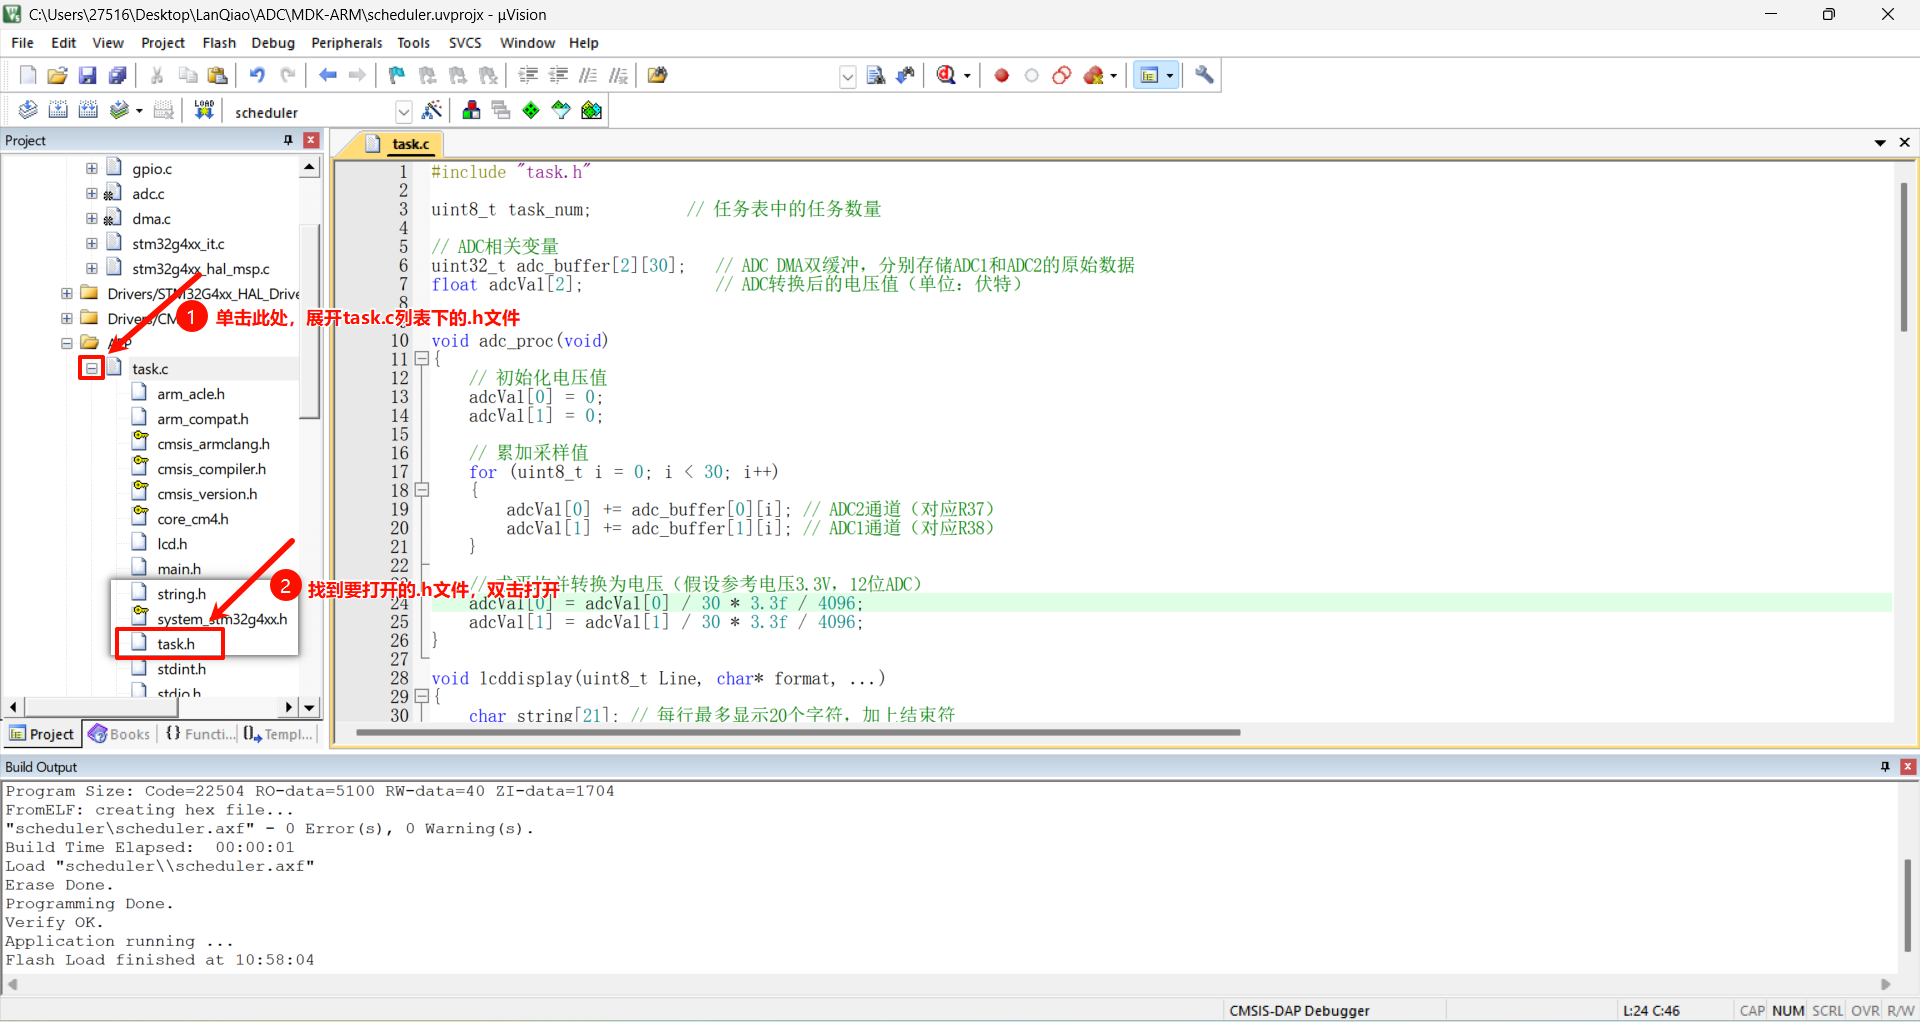This screenshot has width=1920, height=1022.
Task: Open Configuration with the wrench icon
Action: coord(1204,75)
